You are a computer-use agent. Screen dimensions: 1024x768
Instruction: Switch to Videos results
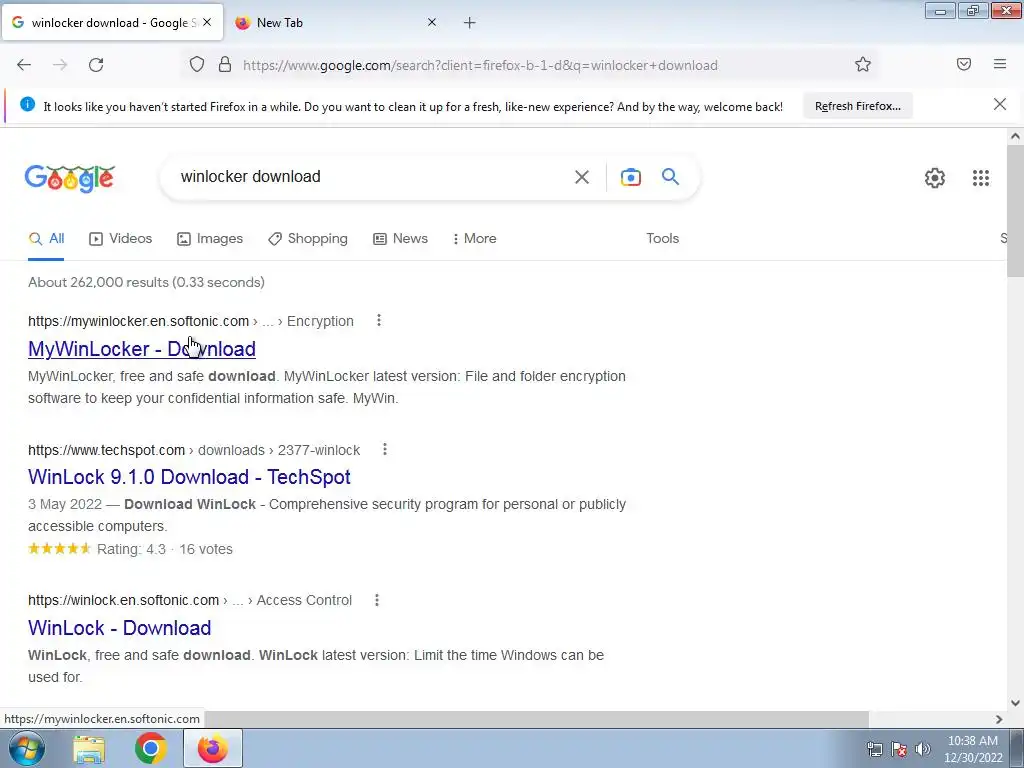(121, 239)
